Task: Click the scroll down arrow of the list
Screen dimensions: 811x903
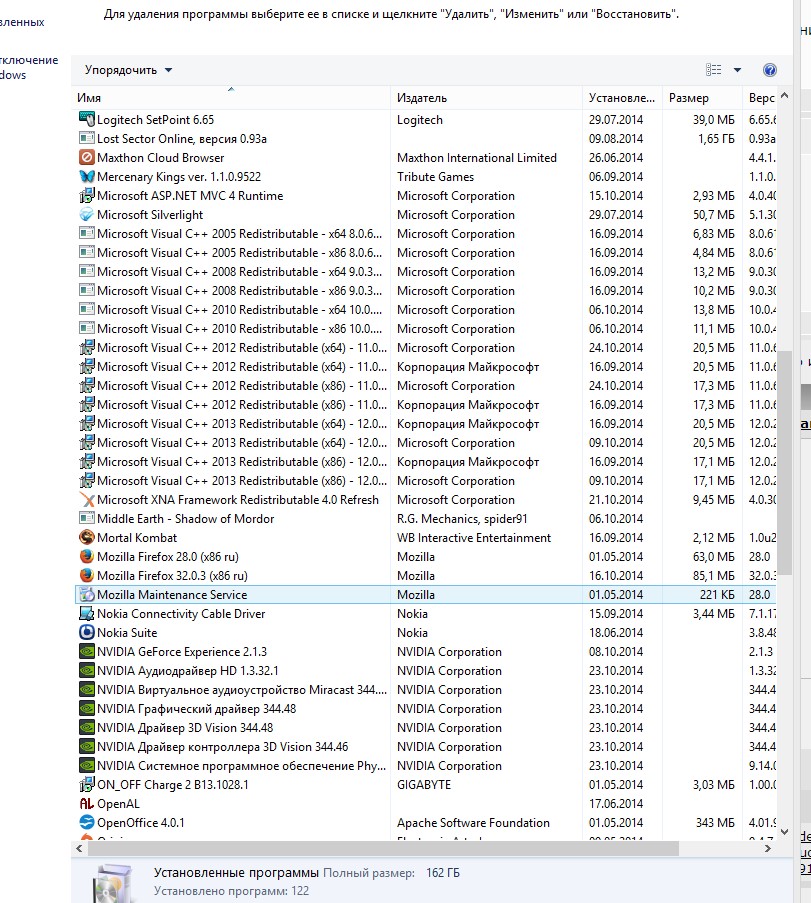Action: point(784,832)
